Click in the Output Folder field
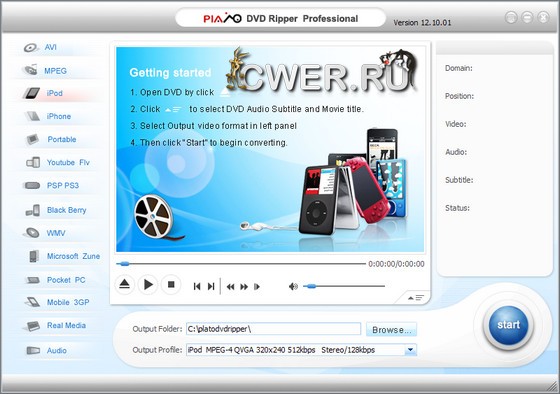 pos(274,329)
